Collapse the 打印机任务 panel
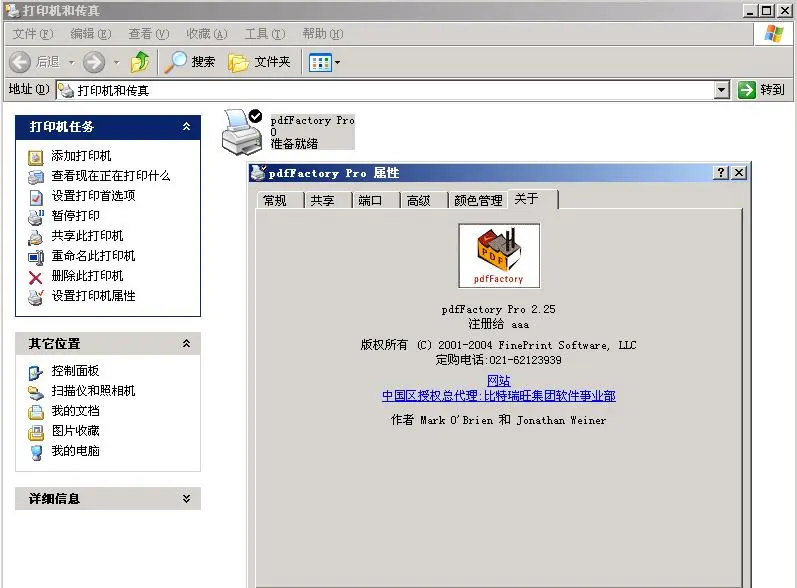797x588 pixels. tap(187, 127)
